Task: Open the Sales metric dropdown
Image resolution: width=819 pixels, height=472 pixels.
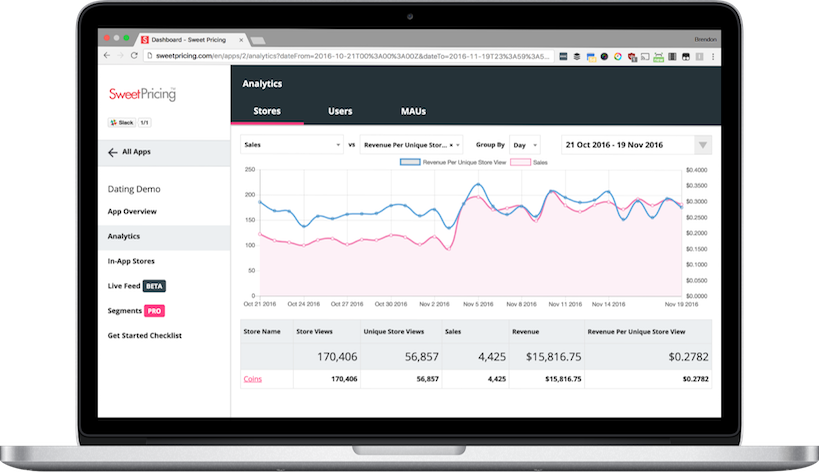Action: pos(291,145)
